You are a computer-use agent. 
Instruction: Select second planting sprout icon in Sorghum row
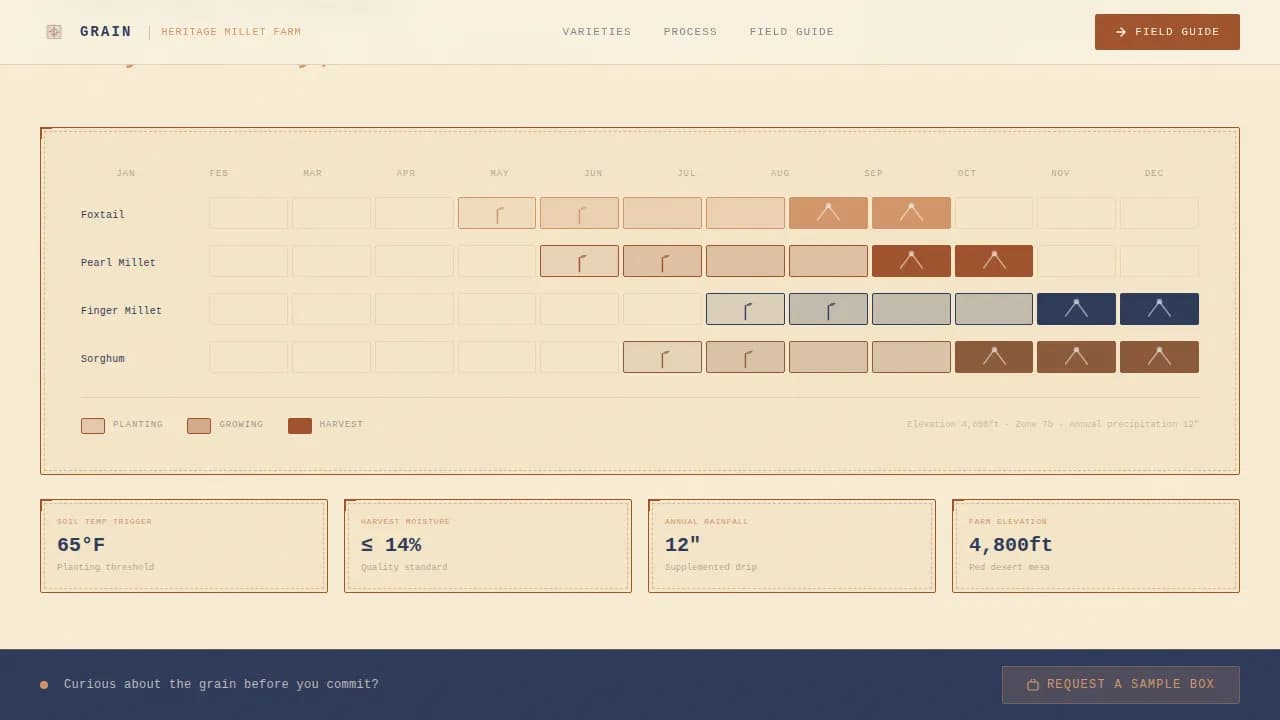tap(748, 358)
